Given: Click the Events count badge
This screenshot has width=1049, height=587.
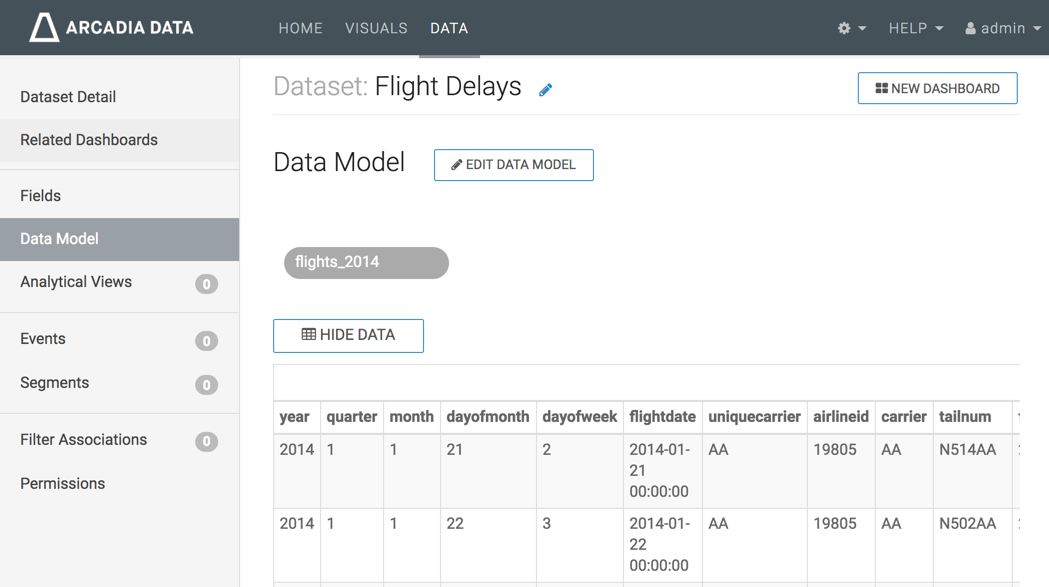Looking at the screenshot, I should tap(206, 341).
